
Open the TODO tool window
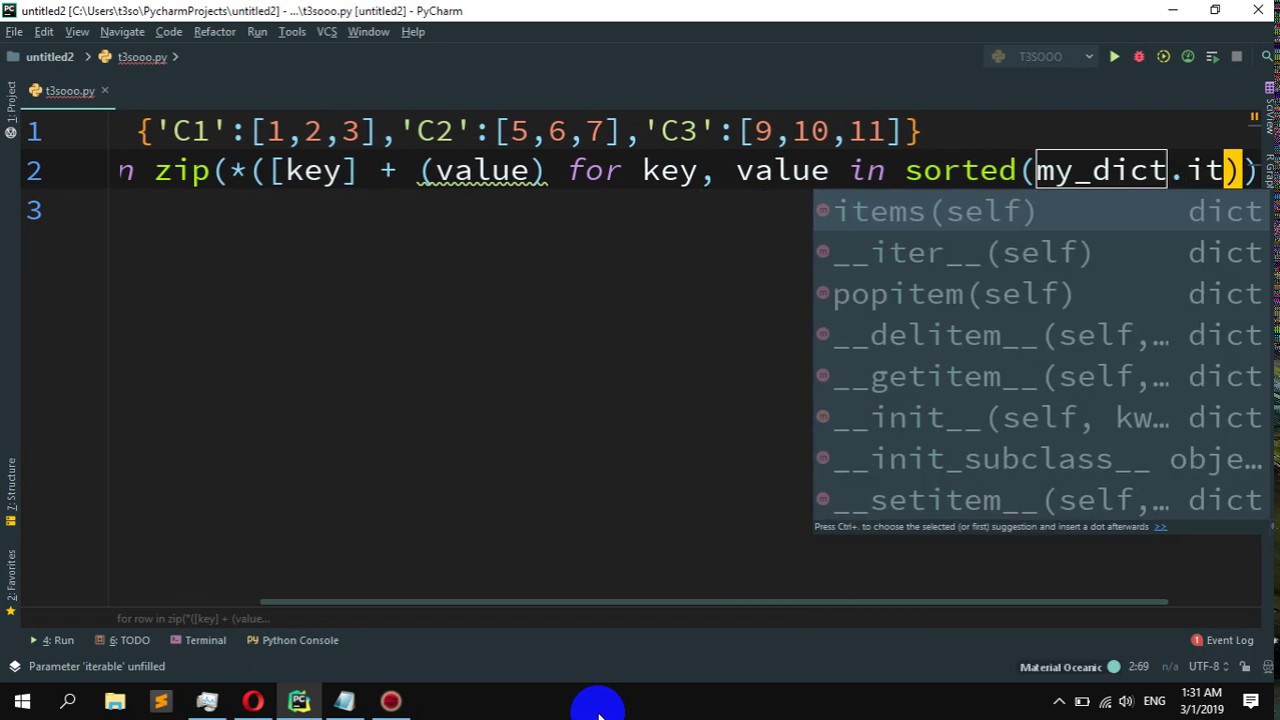(x=123, y=640)
